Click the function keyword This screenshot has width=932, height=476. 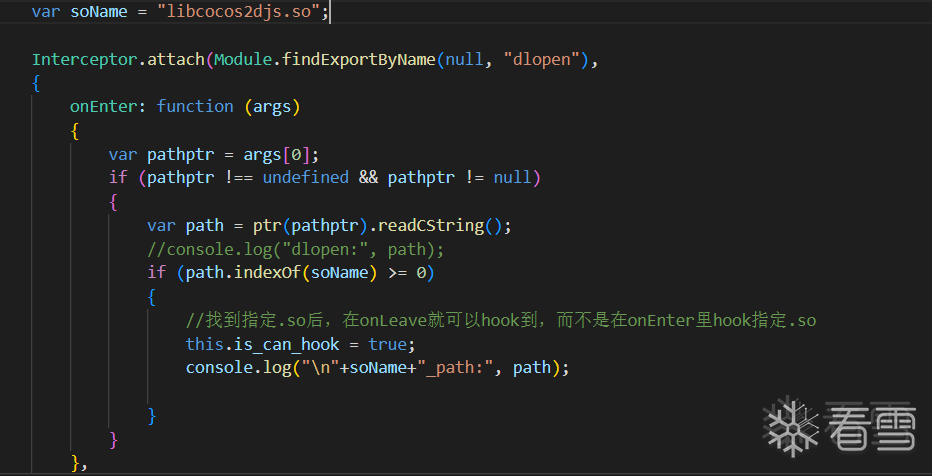(x=195, y=106)
